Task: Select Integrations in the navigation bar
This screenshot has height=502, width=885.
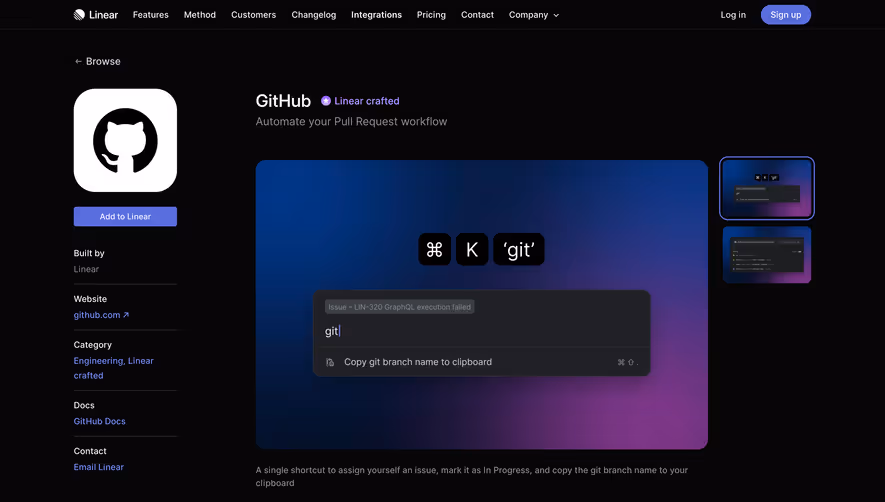Action: coord(376,15)
